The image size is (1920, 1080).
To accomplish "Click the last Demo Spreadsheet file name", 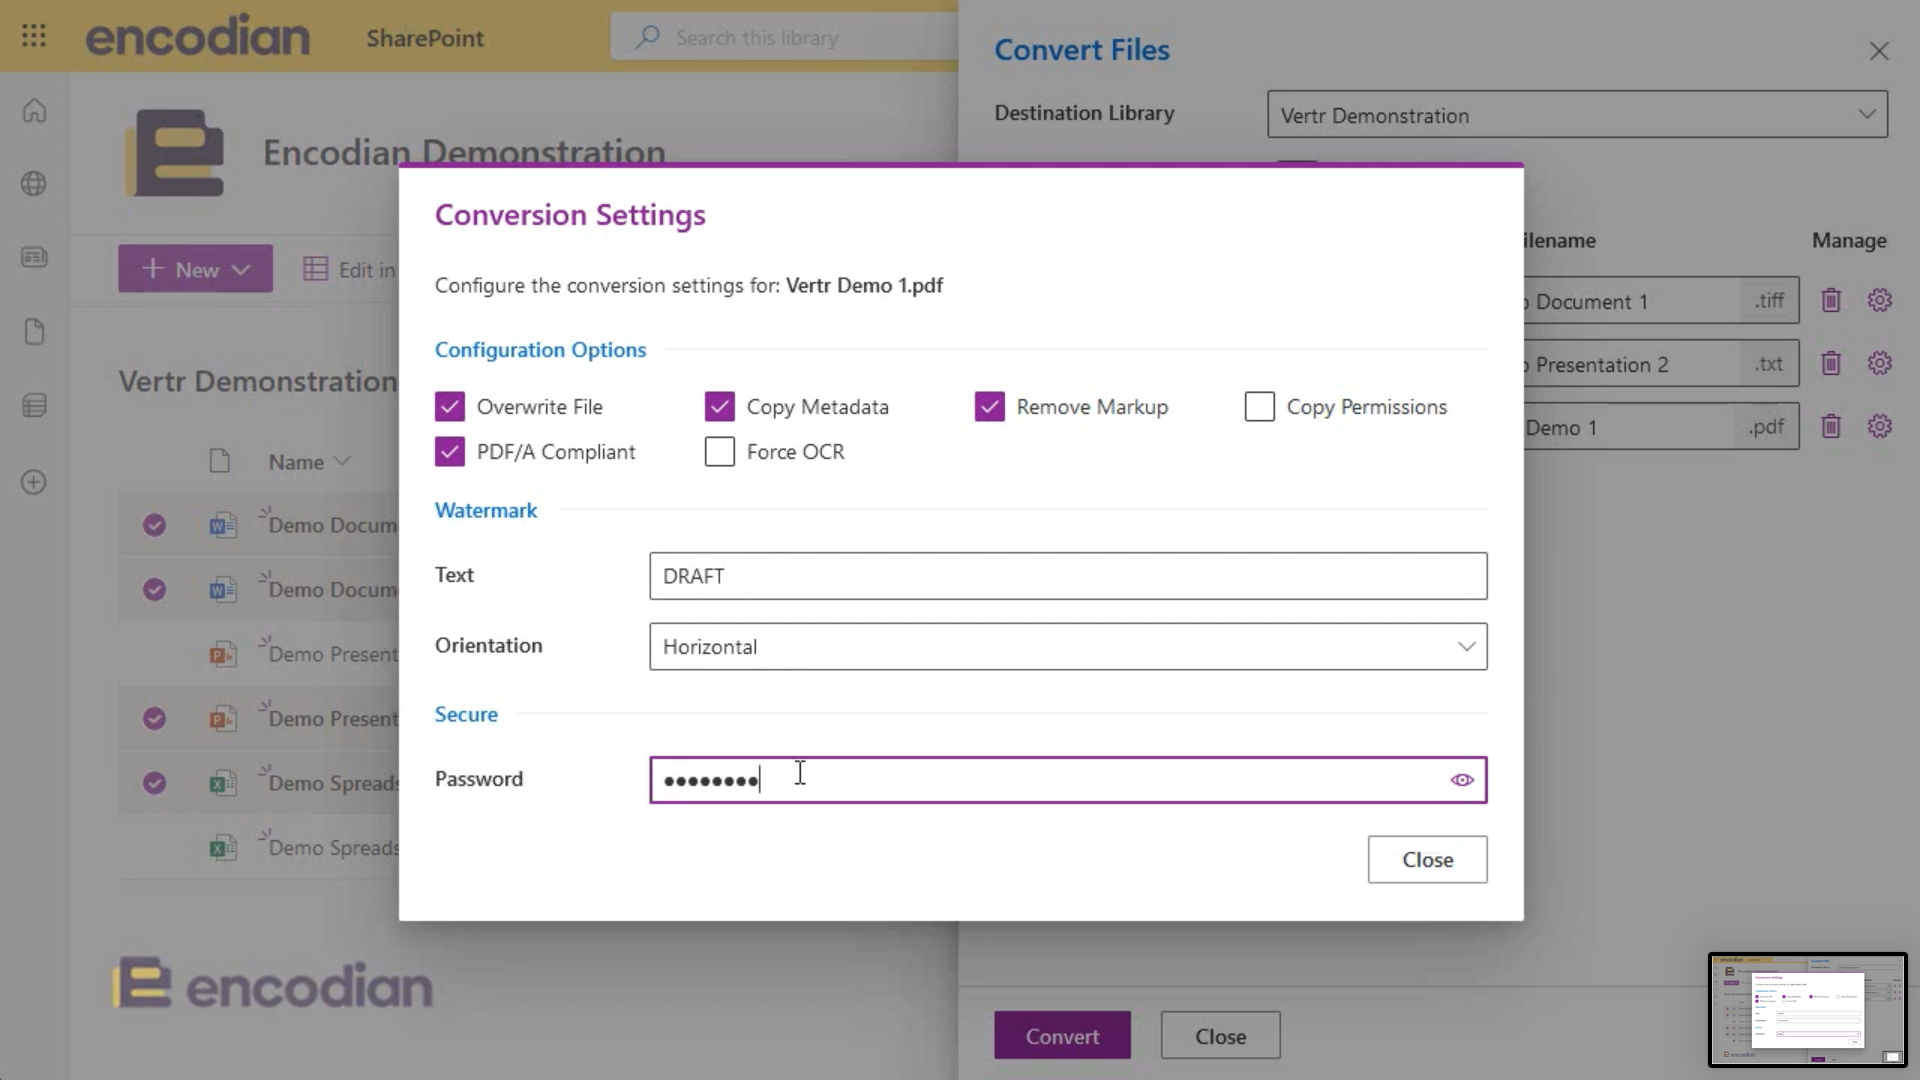I will tap(334, 848).
